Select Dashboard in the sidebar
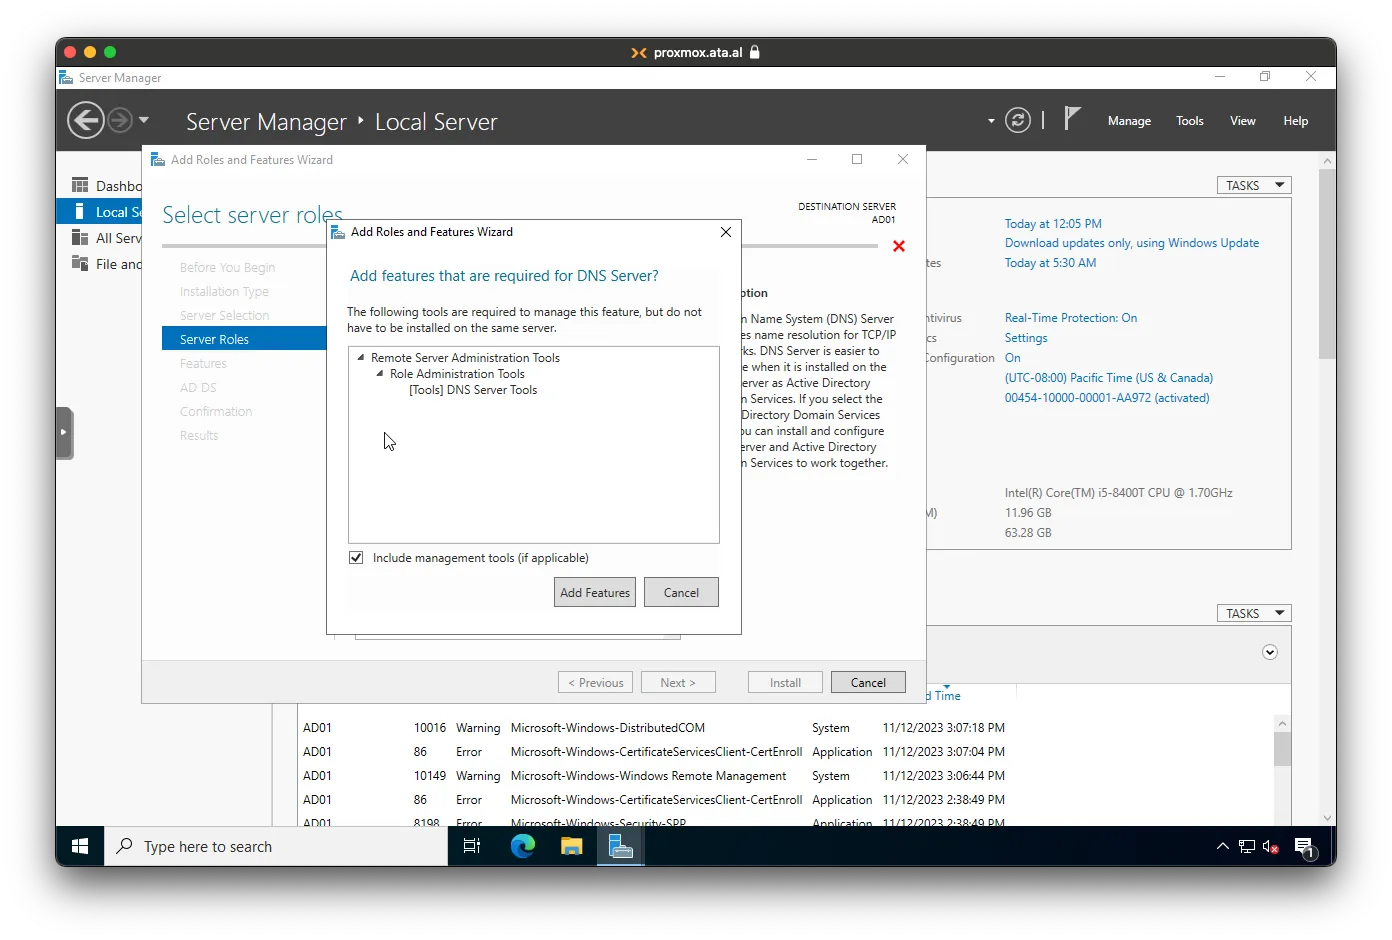Viewport: 1392px width, 940px height. click(106, 186)
